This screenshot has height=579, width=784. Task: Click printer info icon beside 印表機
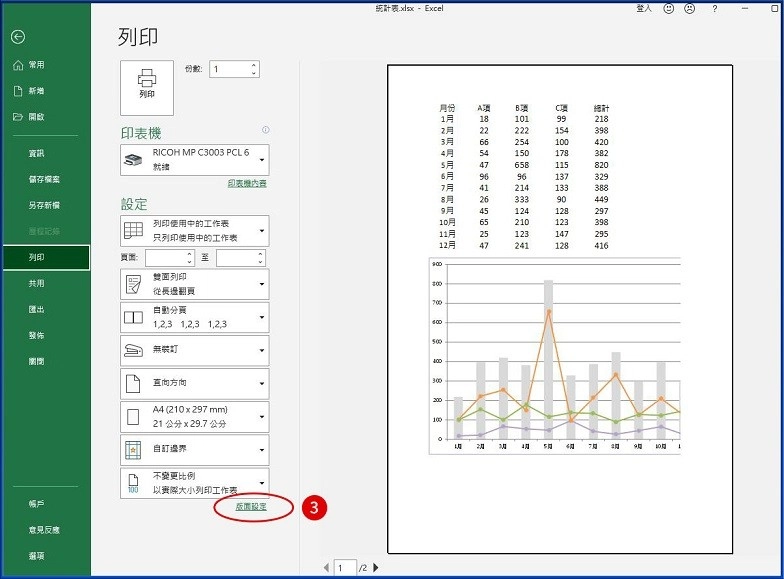(x=266, y=130)
